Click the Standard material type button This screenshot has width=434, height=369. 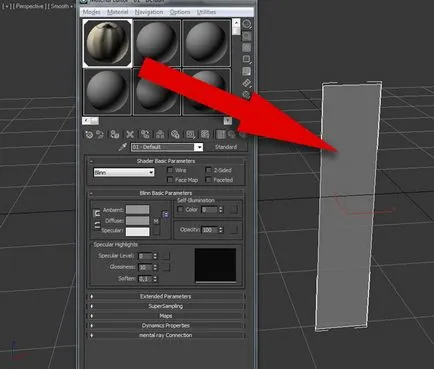coord(226,147)
